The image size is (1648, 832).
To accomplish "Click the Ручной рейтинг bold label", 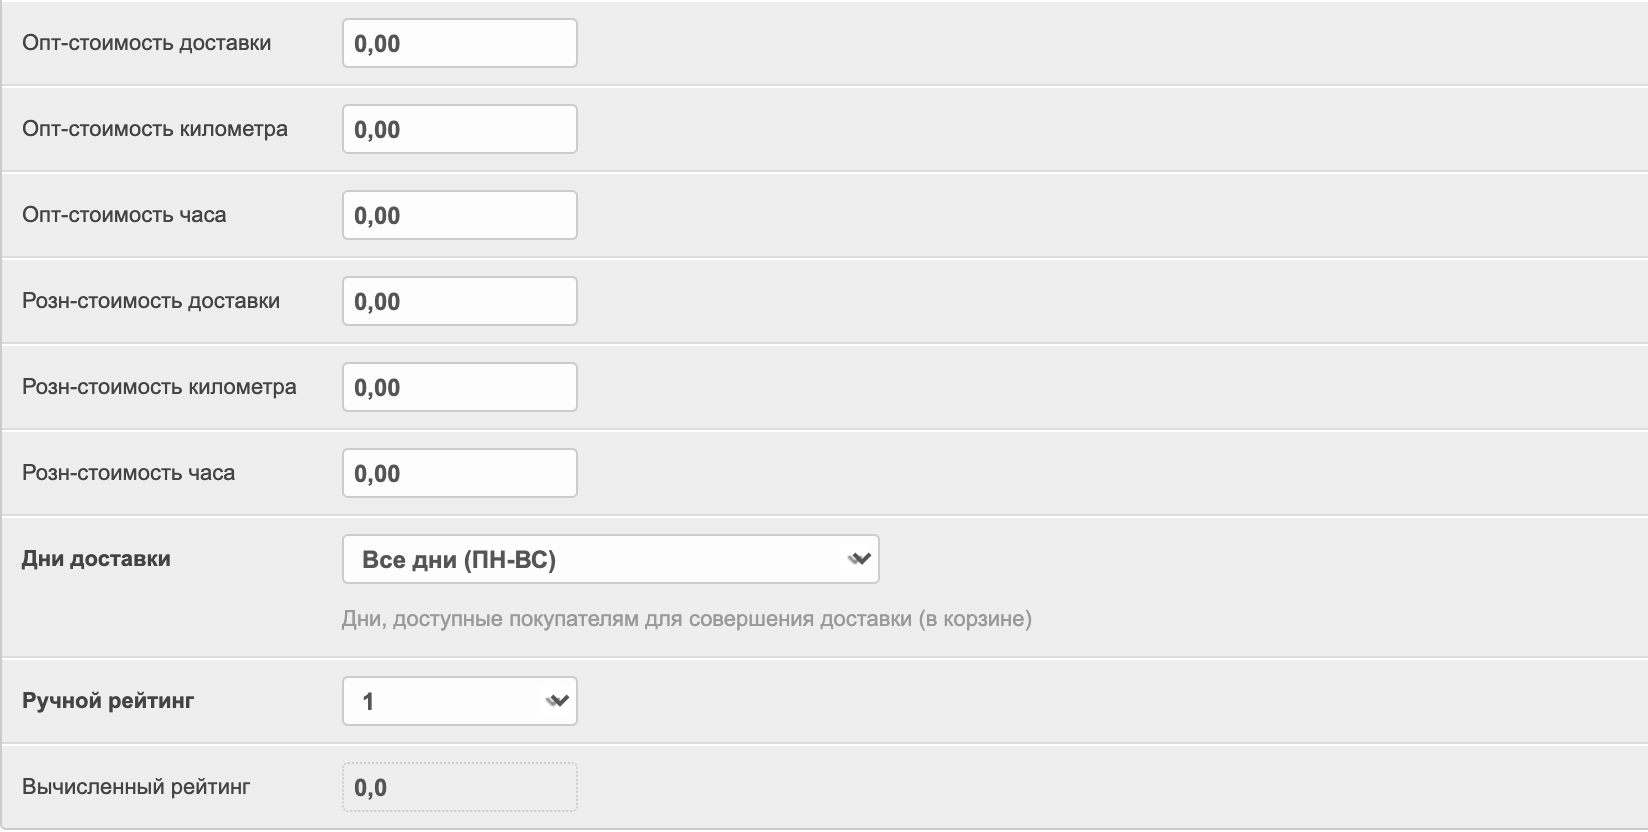I will [x=108, y=701].
